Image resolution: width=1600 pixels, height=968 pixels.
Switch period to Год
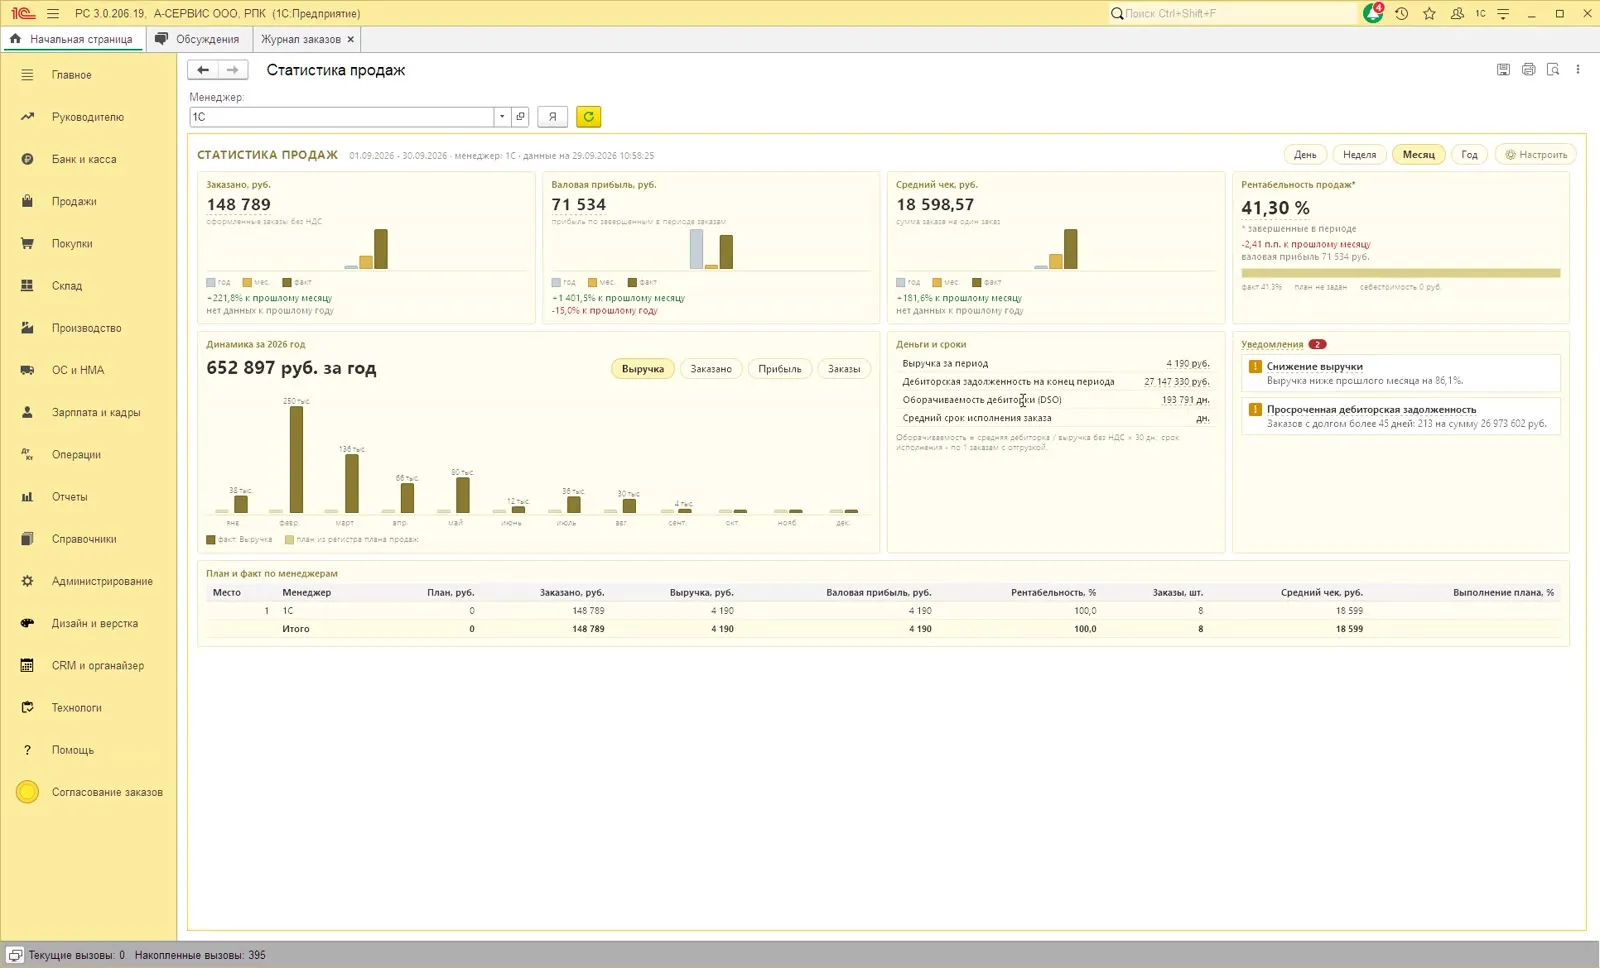tap(1469, 155)
